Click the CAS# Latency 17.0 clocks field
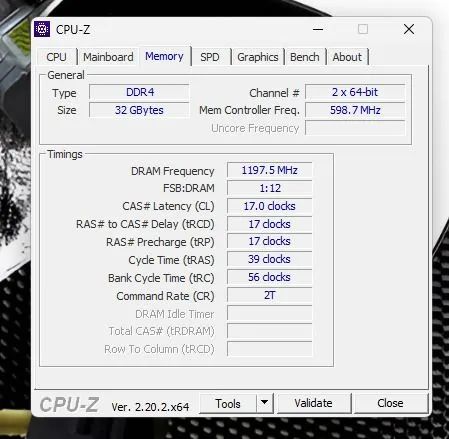This screenshot has height=439, width=449. [270, 206]
